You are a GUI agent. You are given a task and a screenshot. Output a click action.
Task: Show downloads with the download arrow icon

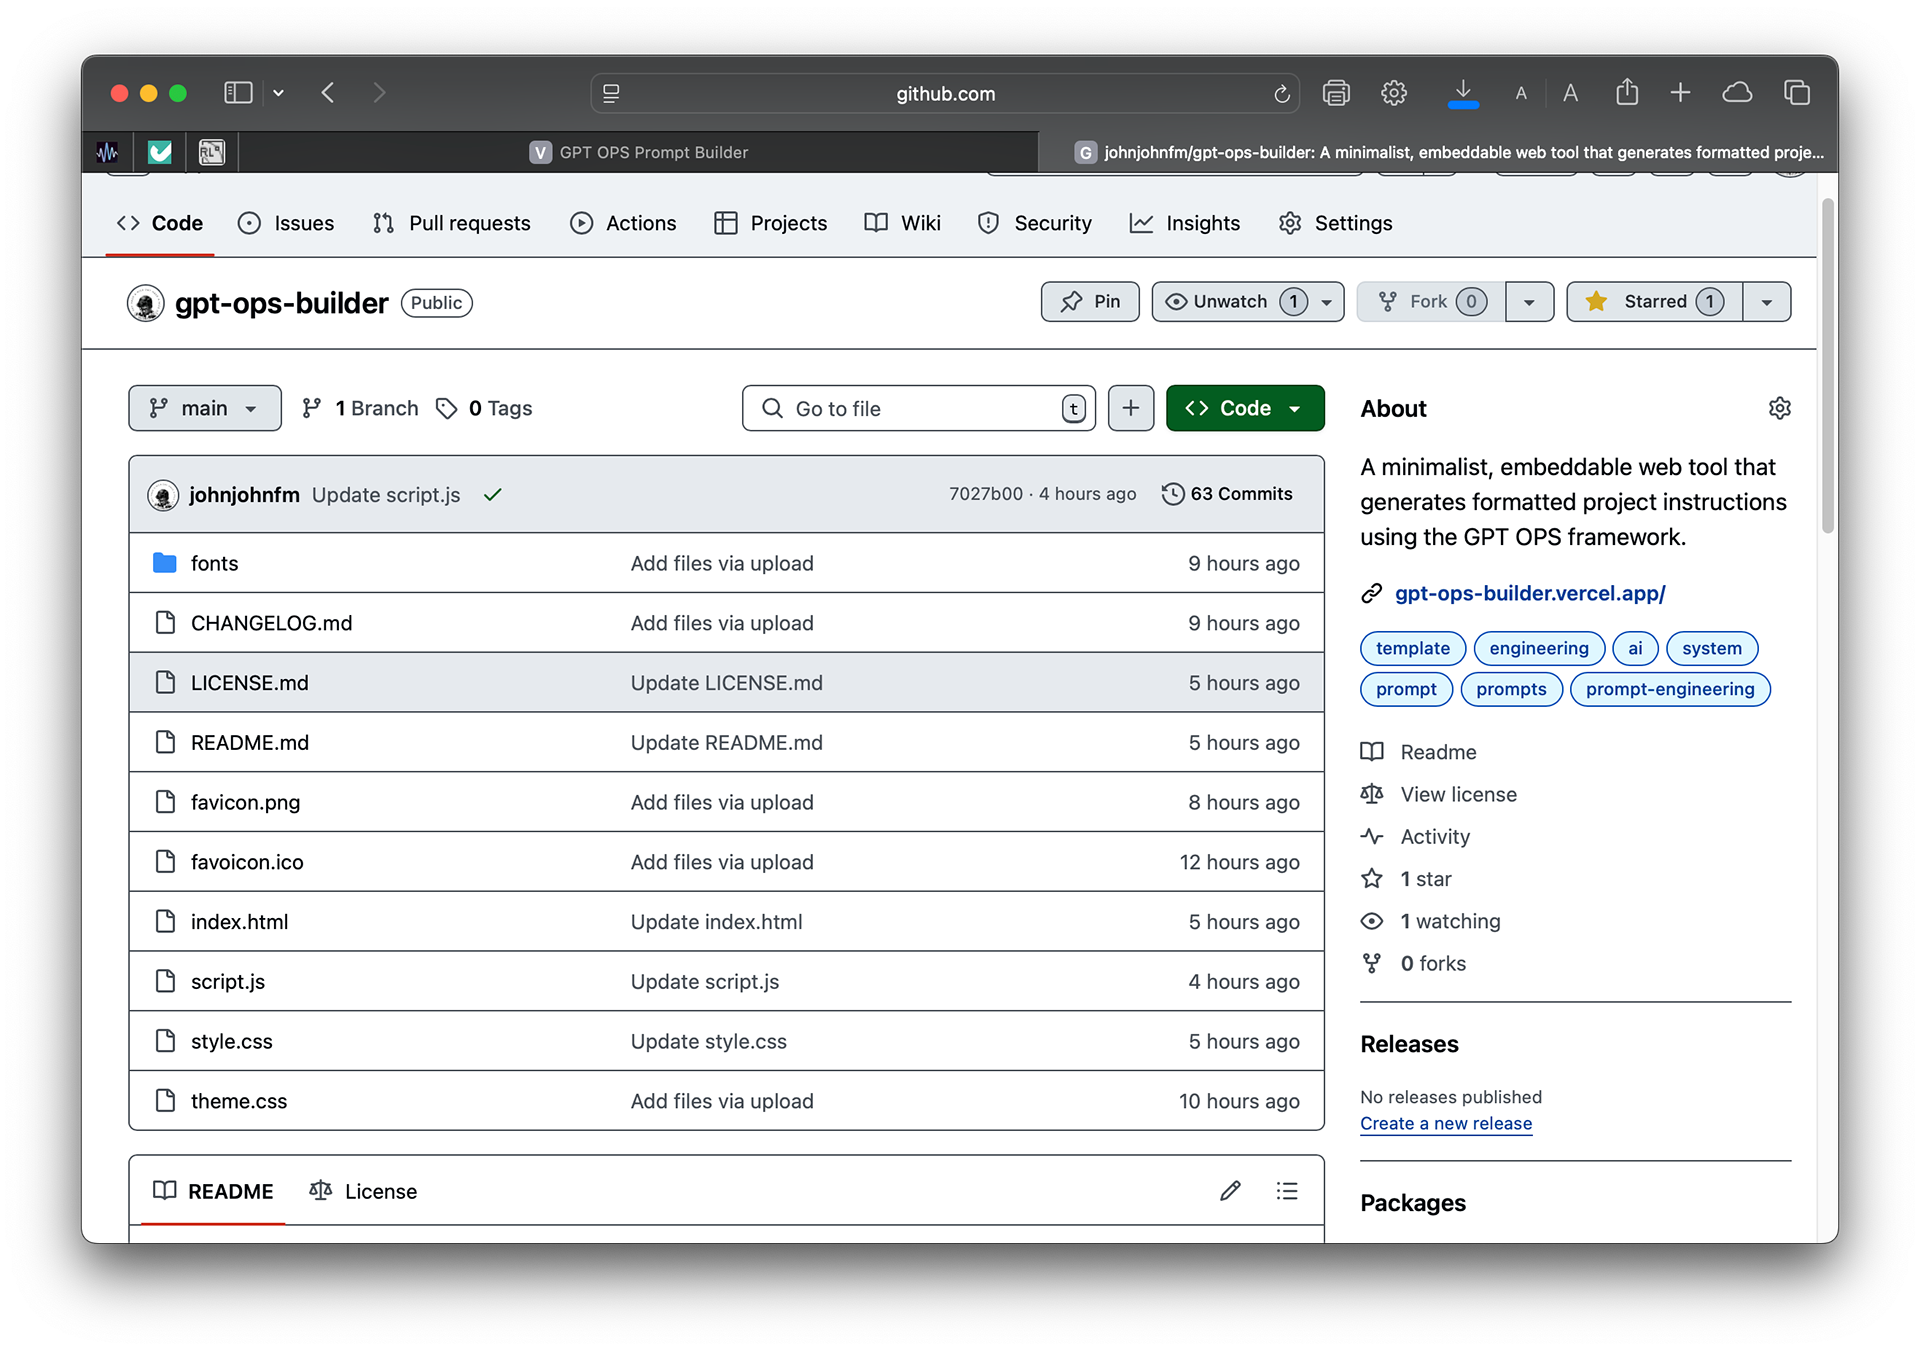point(1463,93)
